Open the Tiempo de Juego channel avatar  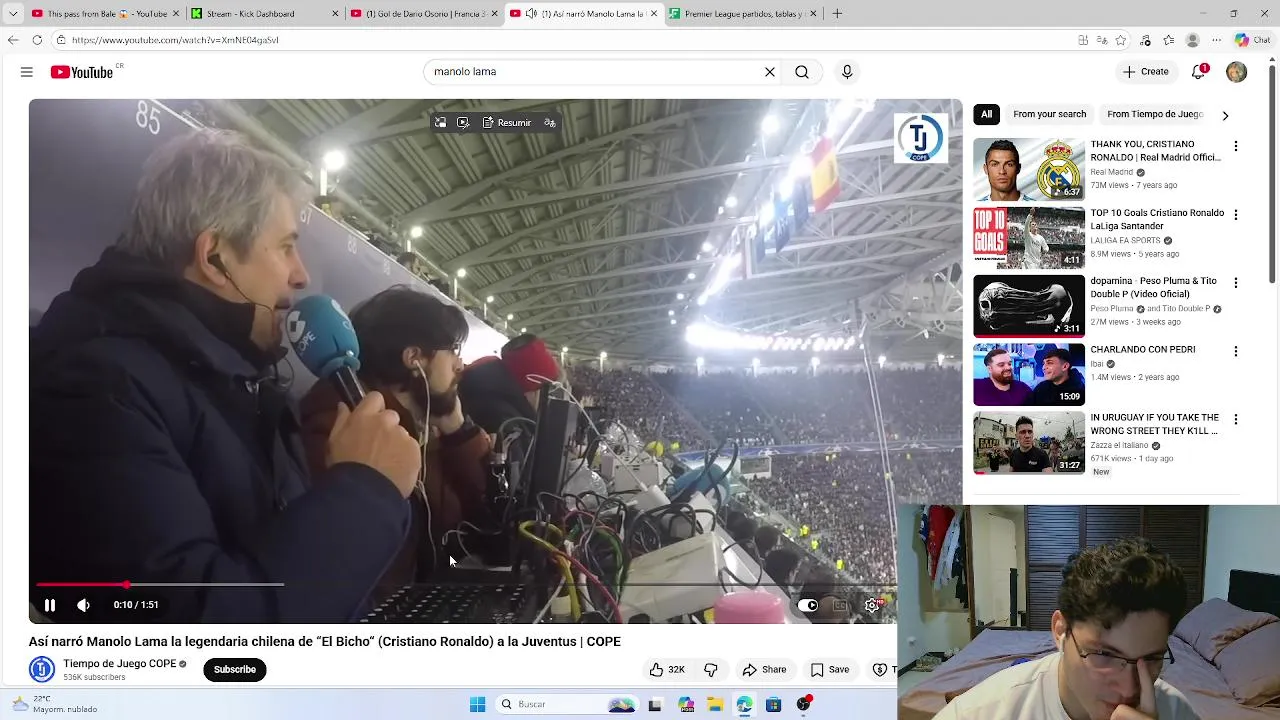[x=42, y=669]
